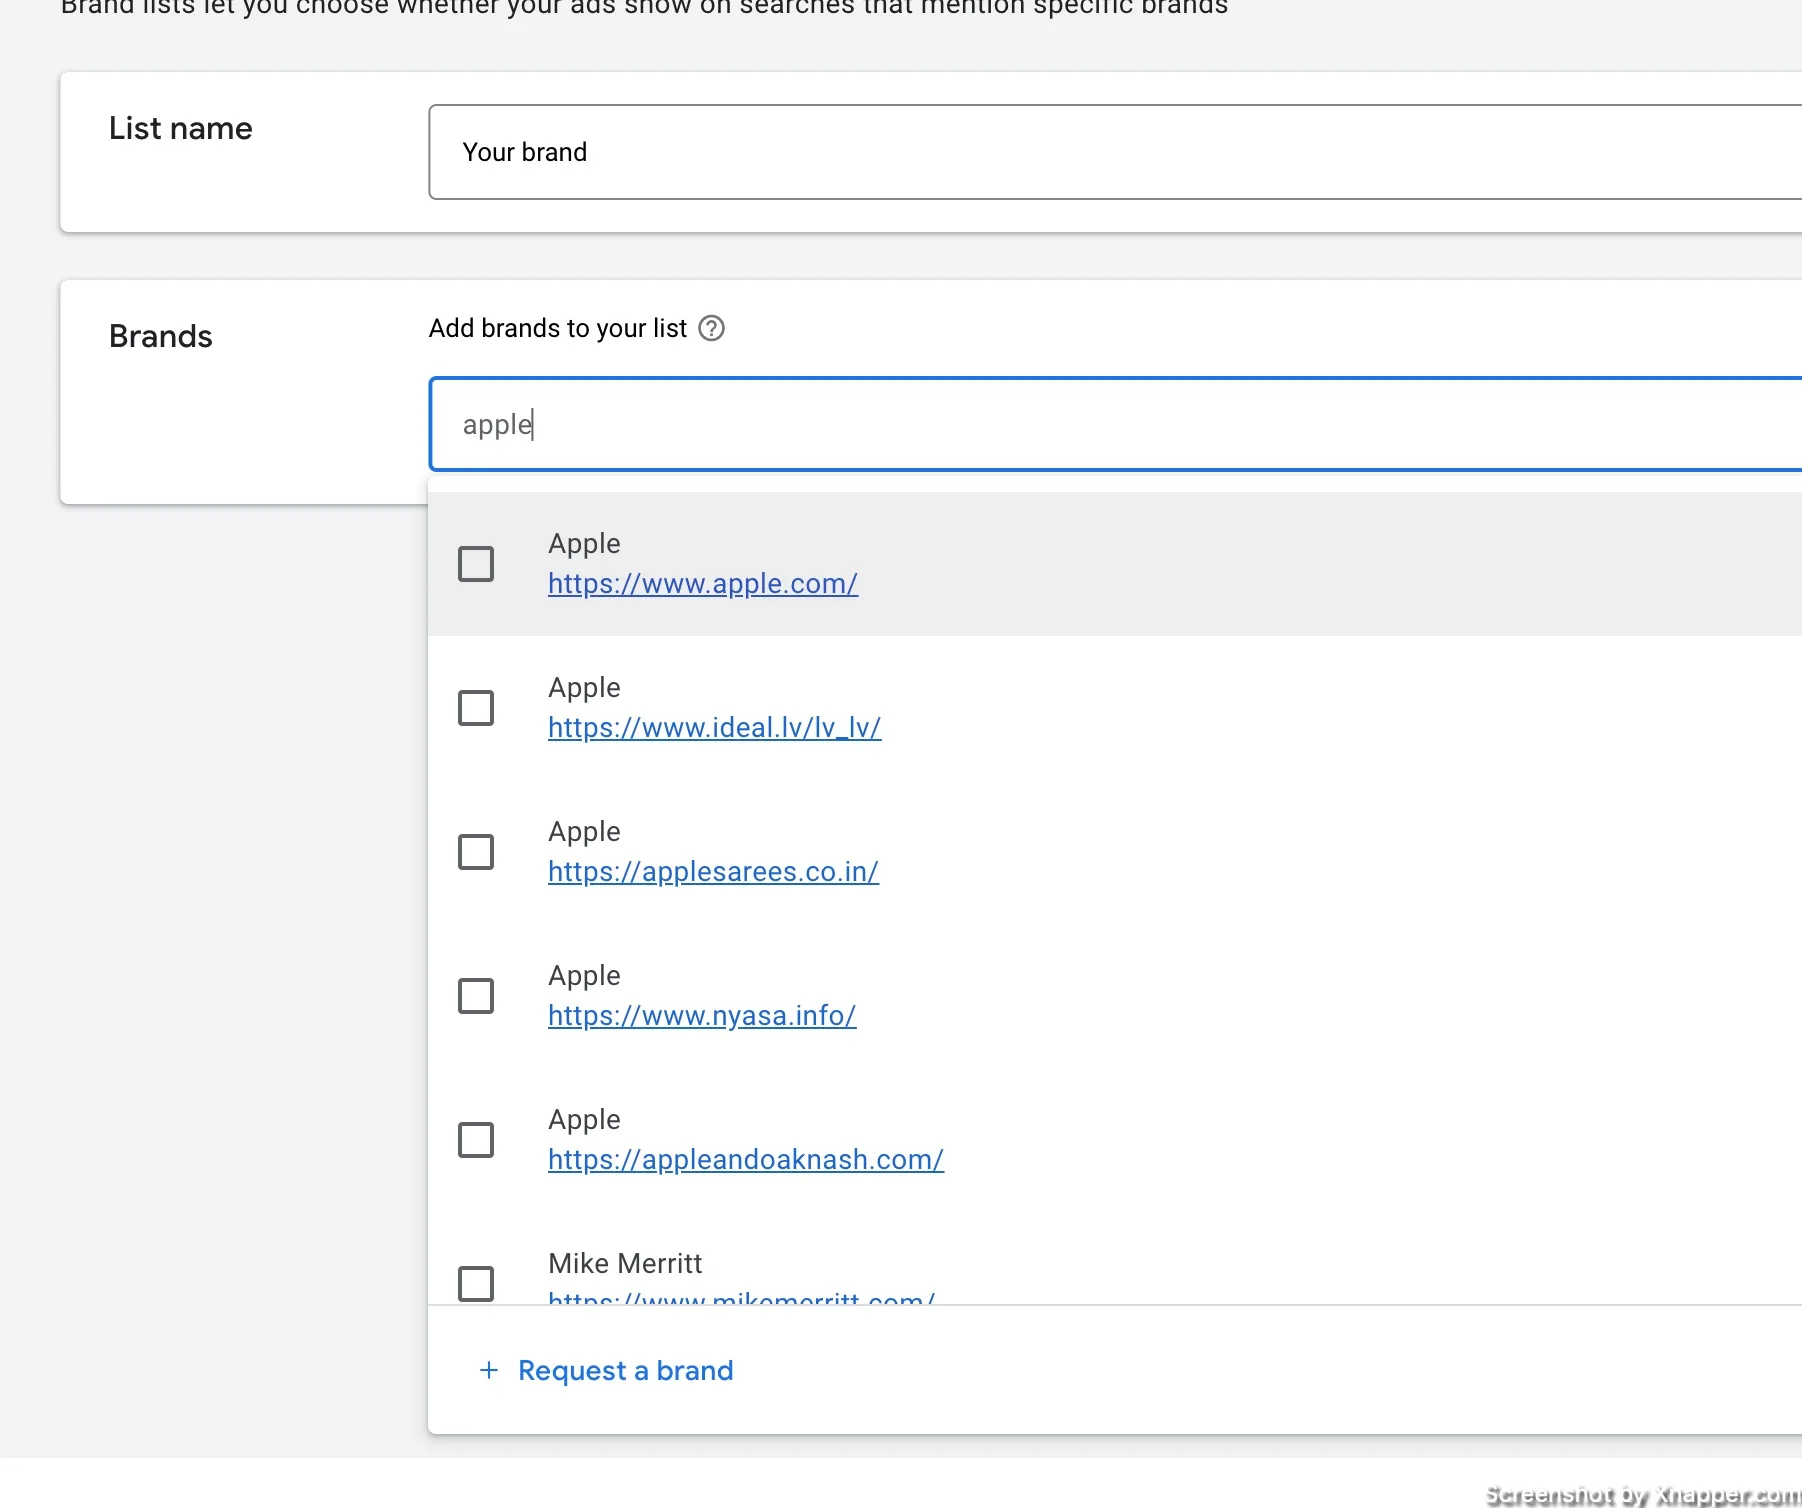Viewport: 1802px width, 1508px height.
Task: Select the Apple applesarees.co.in checkbox
Action: [476, 852]
